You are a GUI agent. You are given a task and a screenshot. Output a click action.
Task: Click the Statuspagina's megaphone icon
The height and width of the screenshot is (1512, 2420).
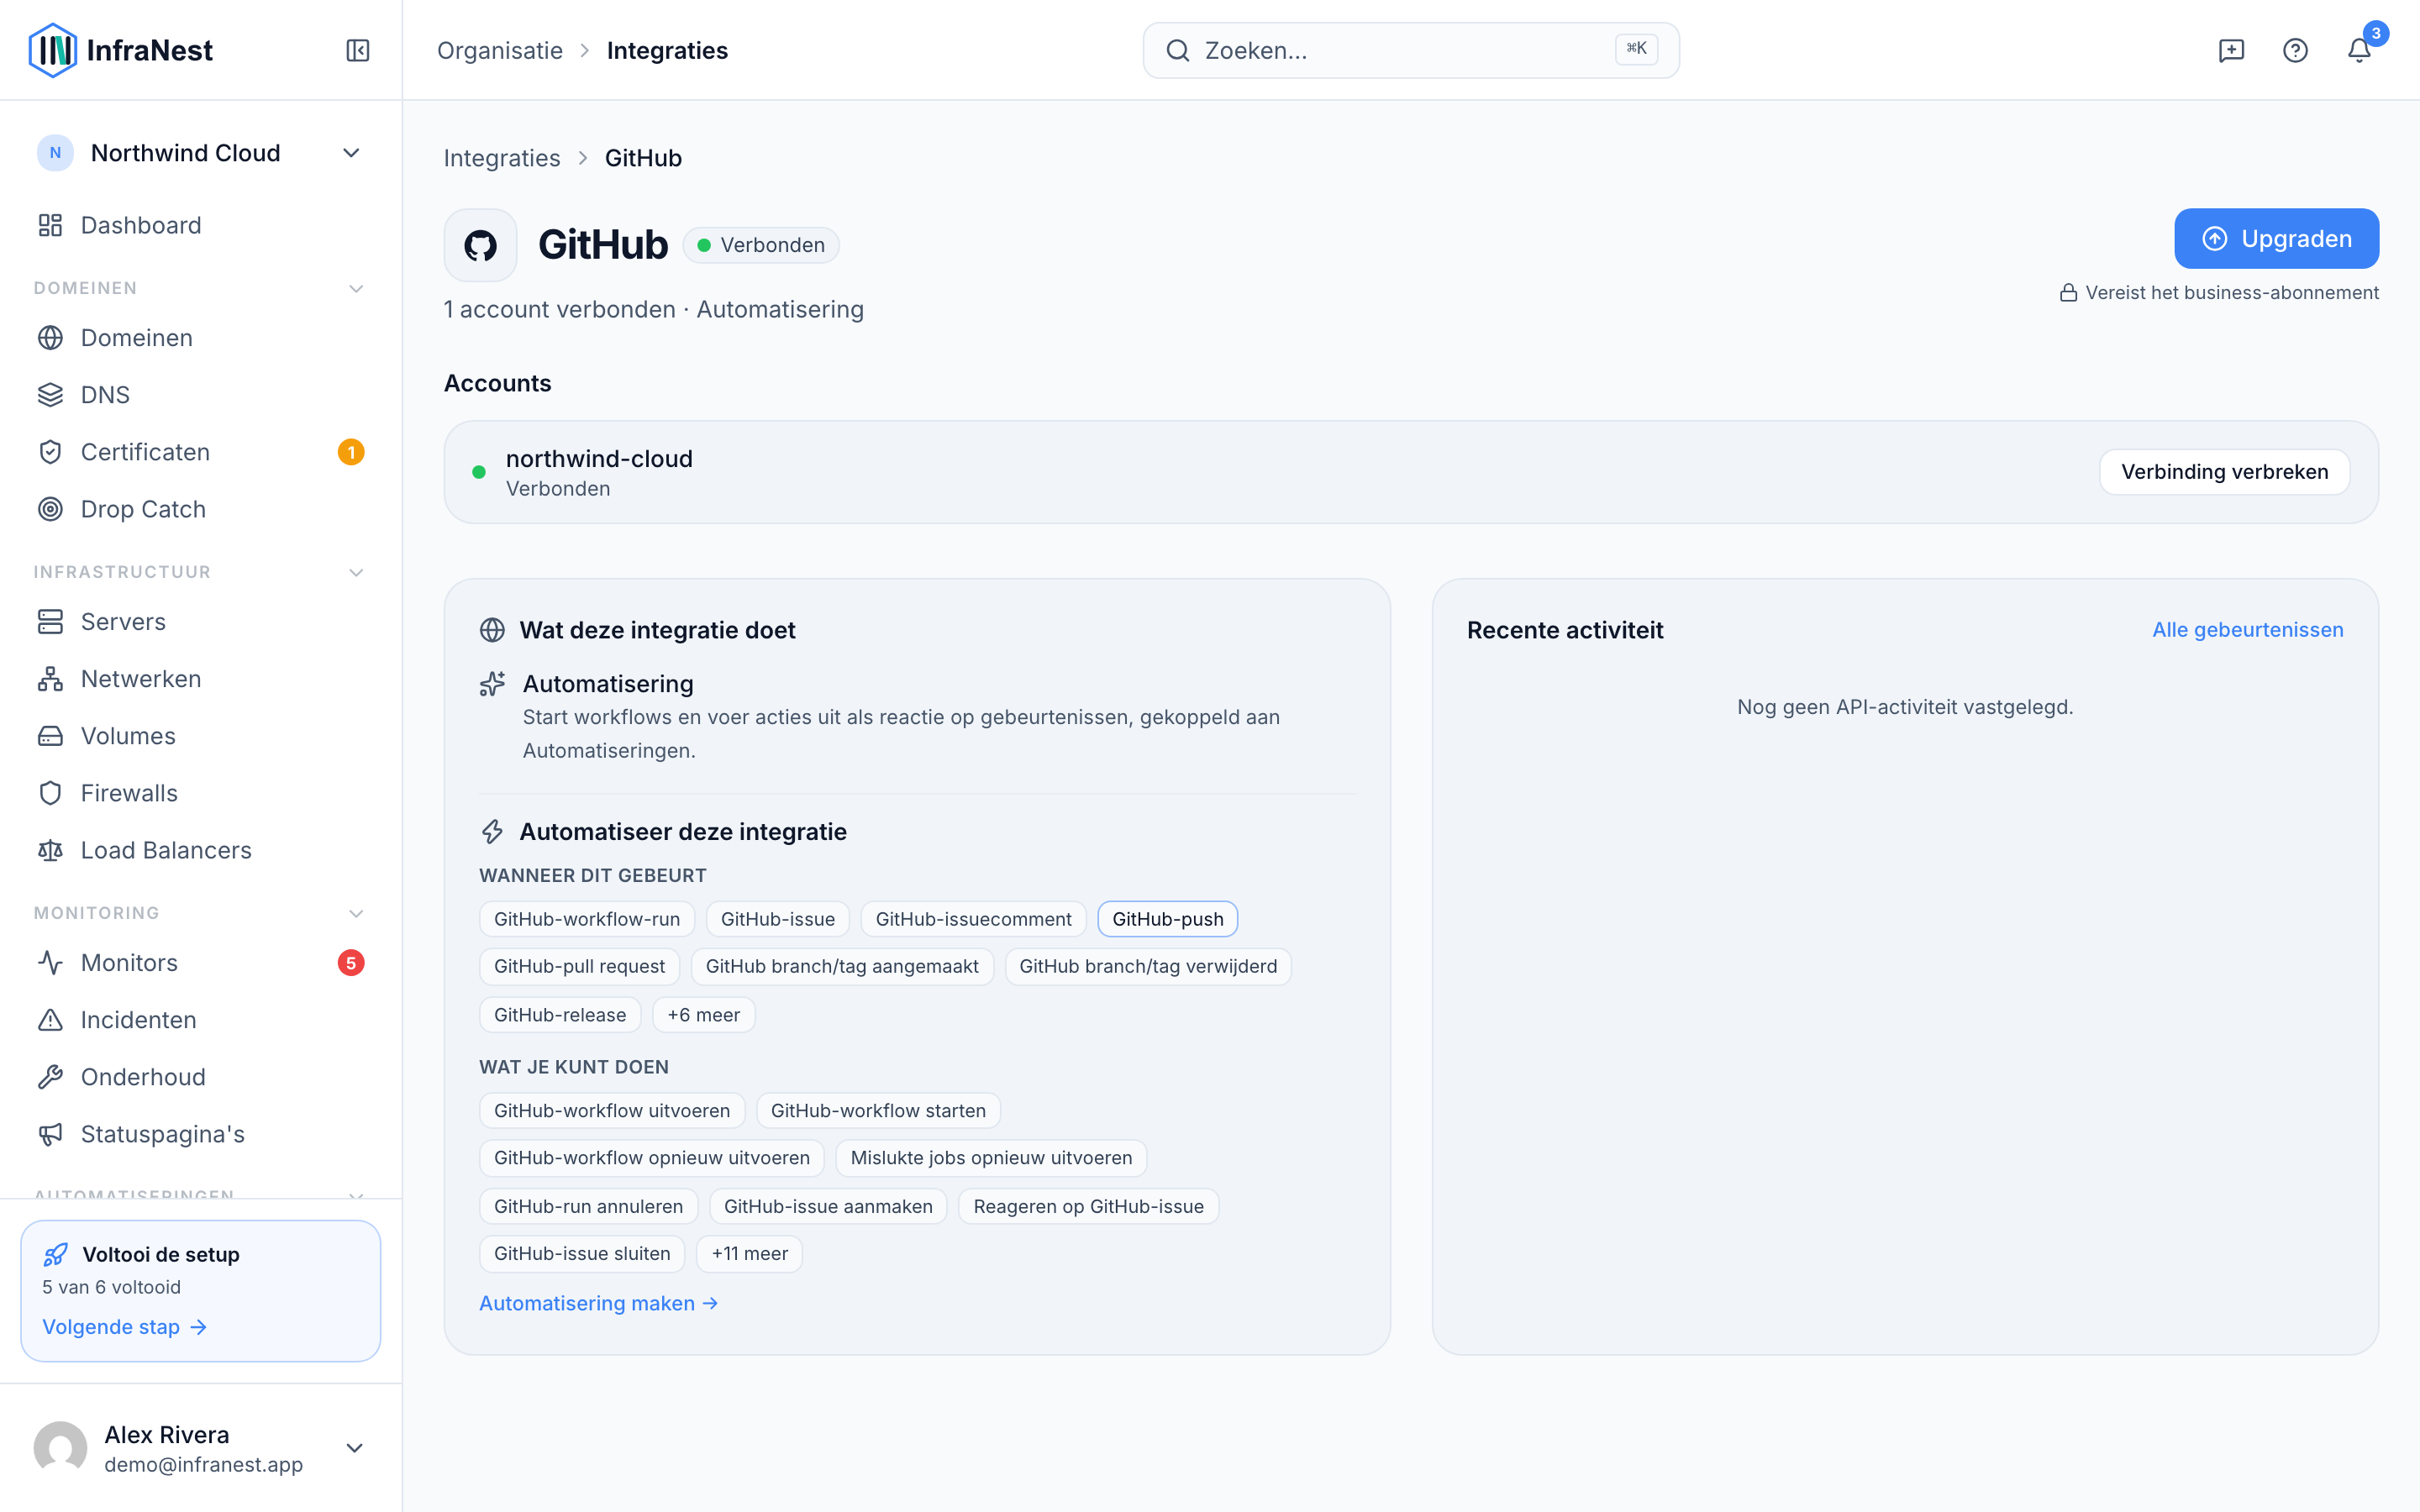[x=50, y=1134]
